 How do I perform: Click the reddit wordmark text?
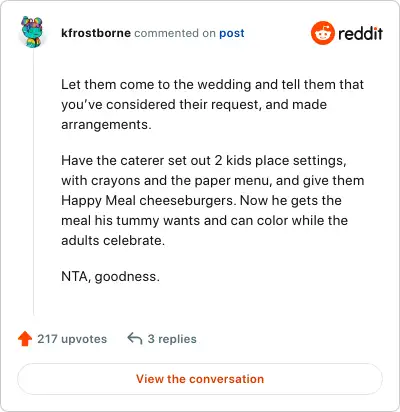(x=360, y=33)
